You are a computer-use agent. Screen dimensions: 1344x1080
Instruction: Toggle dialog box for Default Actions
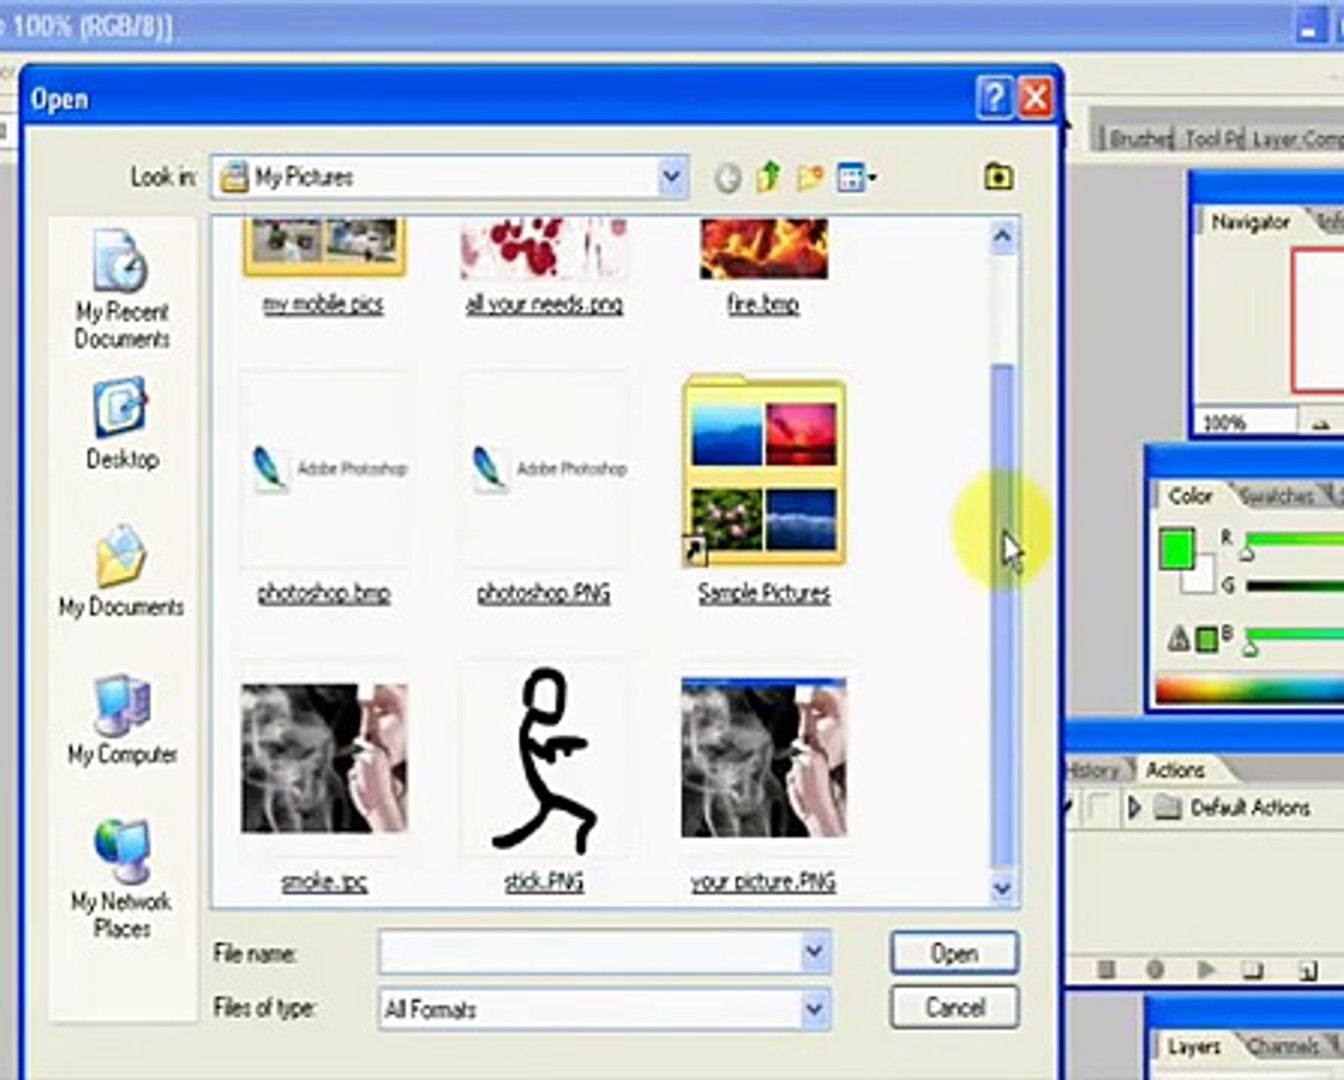tap(1101, 807)
